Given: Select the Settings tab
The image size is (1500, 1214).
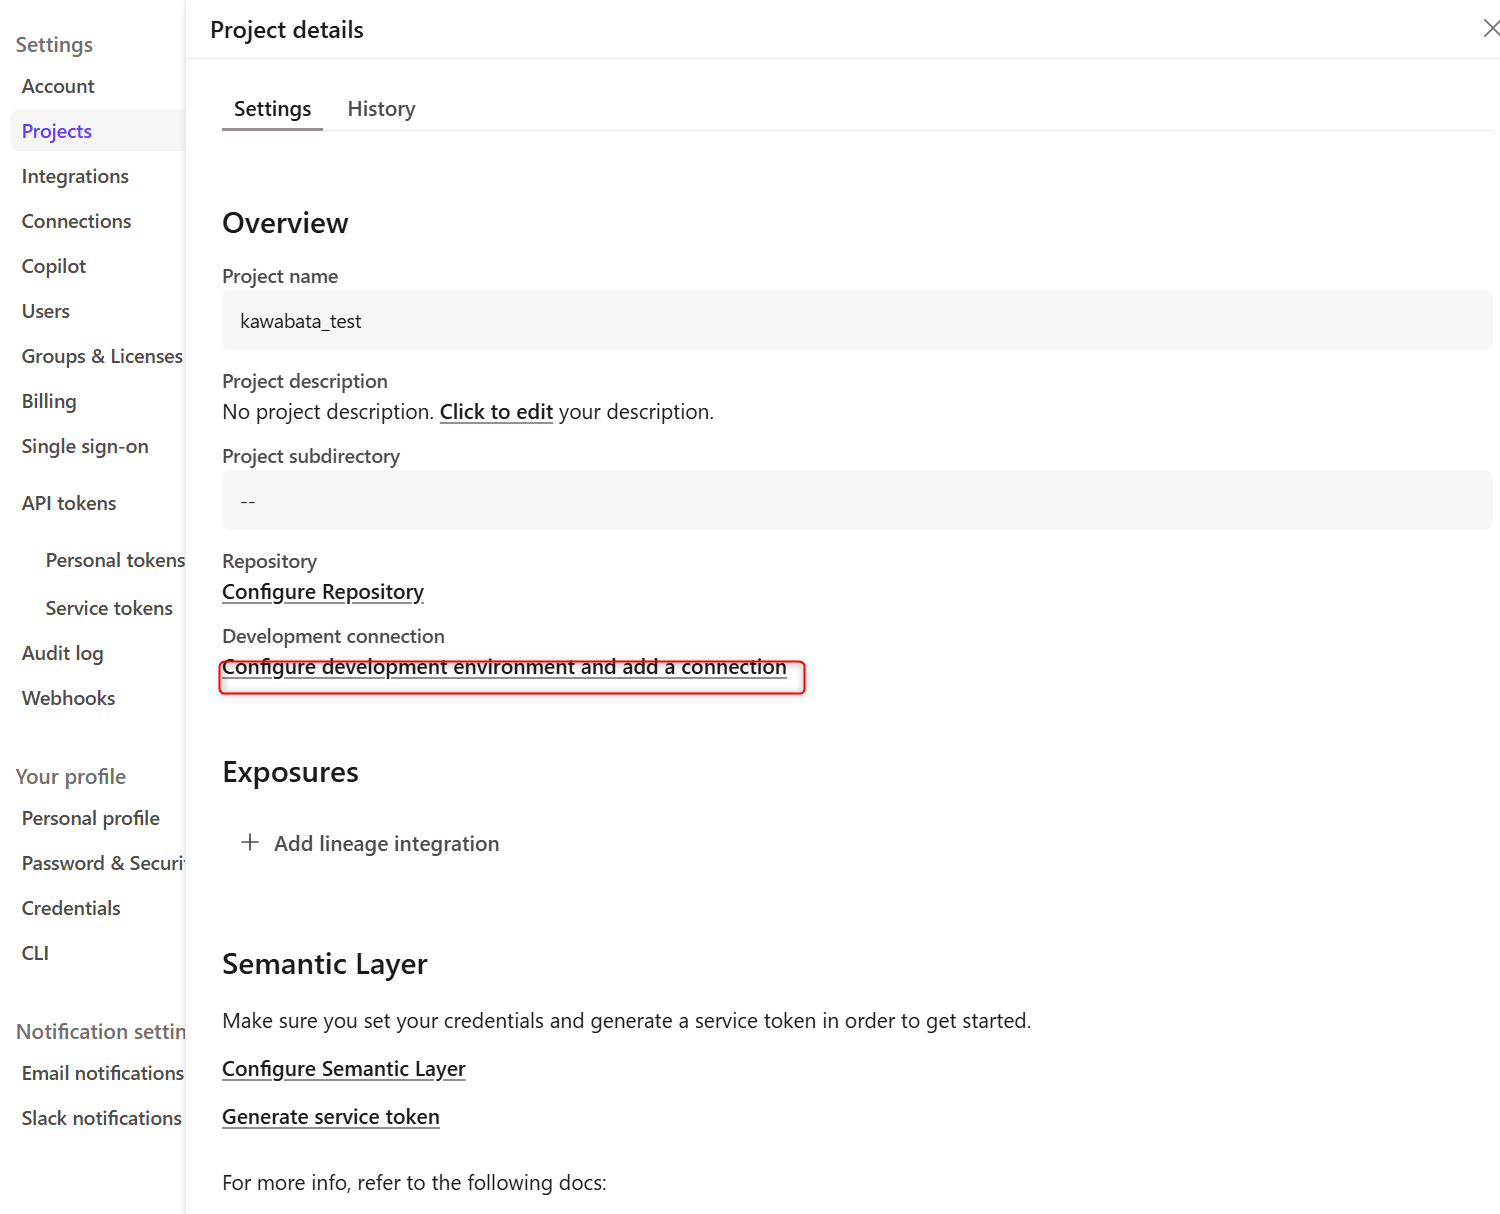Looking at the screenshot, I should coord(272,109).
